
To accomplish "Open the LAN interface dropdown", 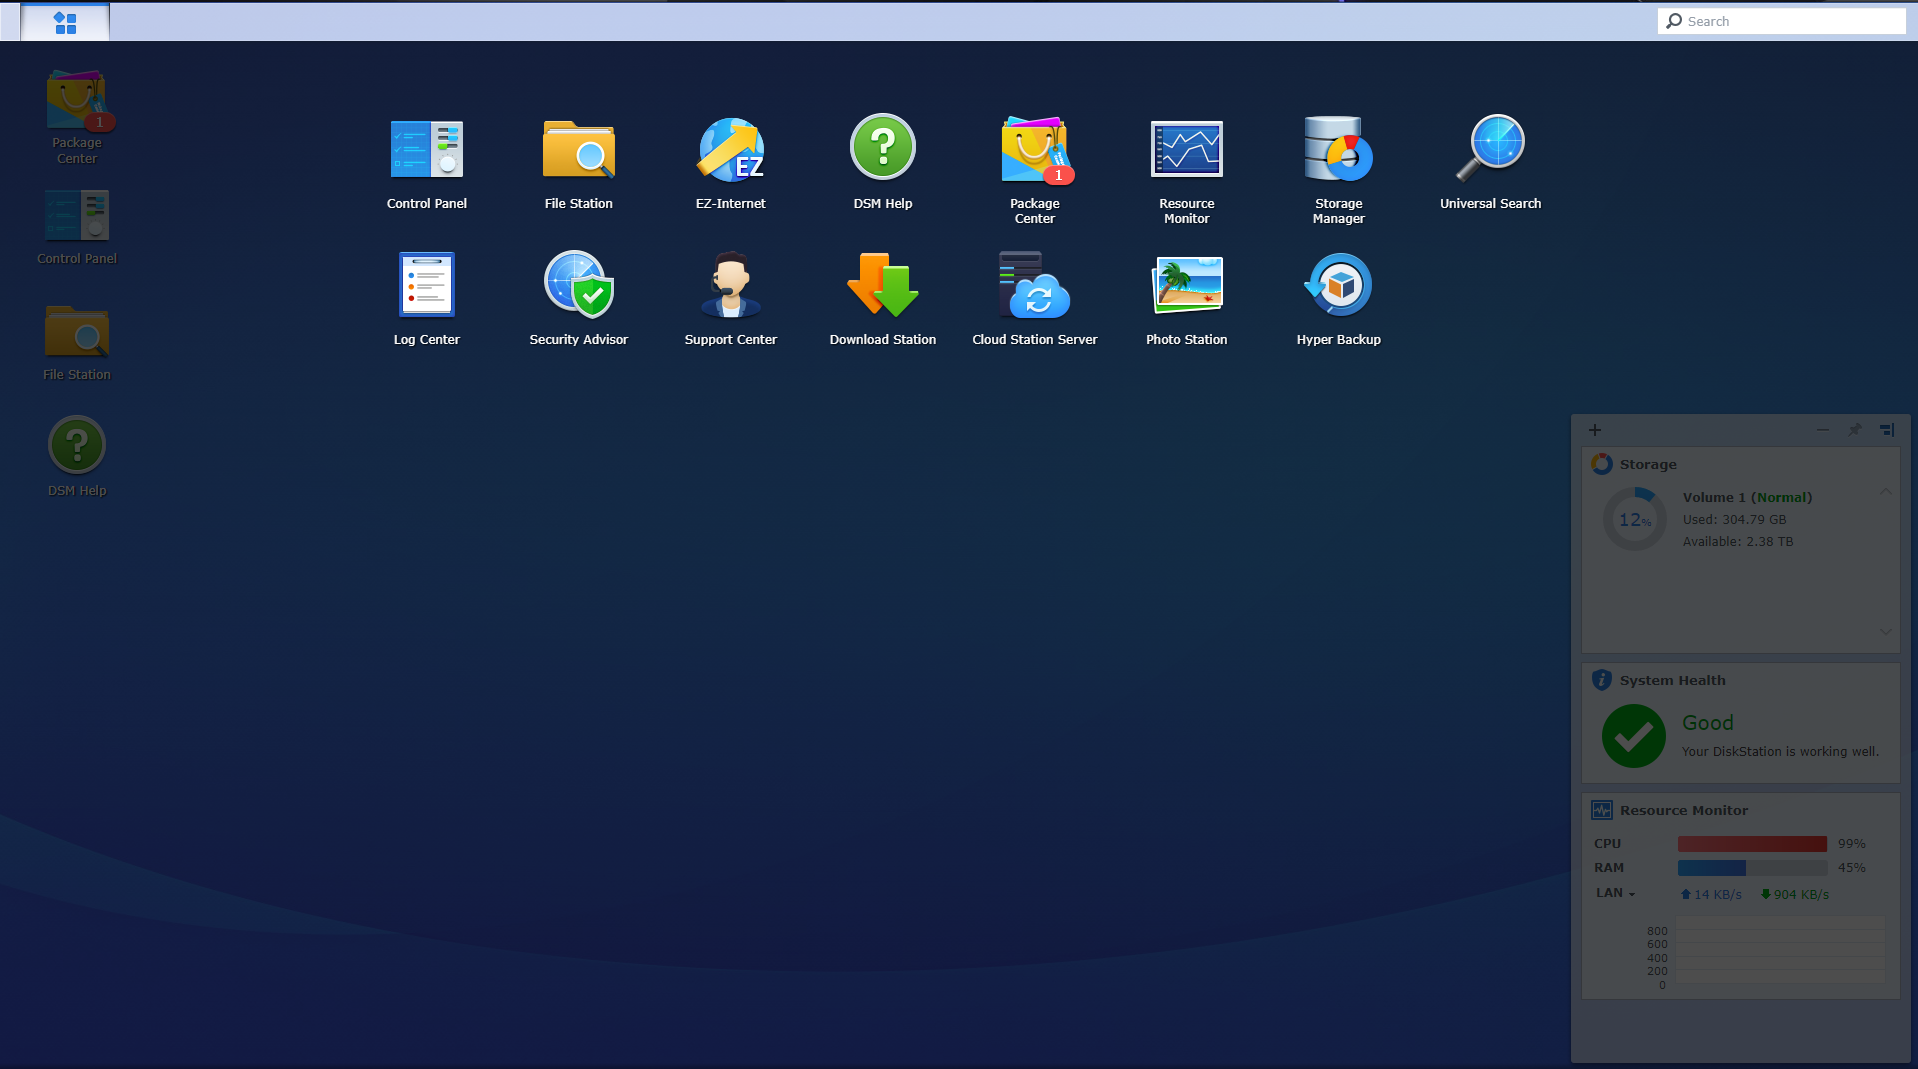I will [1615, 893].
